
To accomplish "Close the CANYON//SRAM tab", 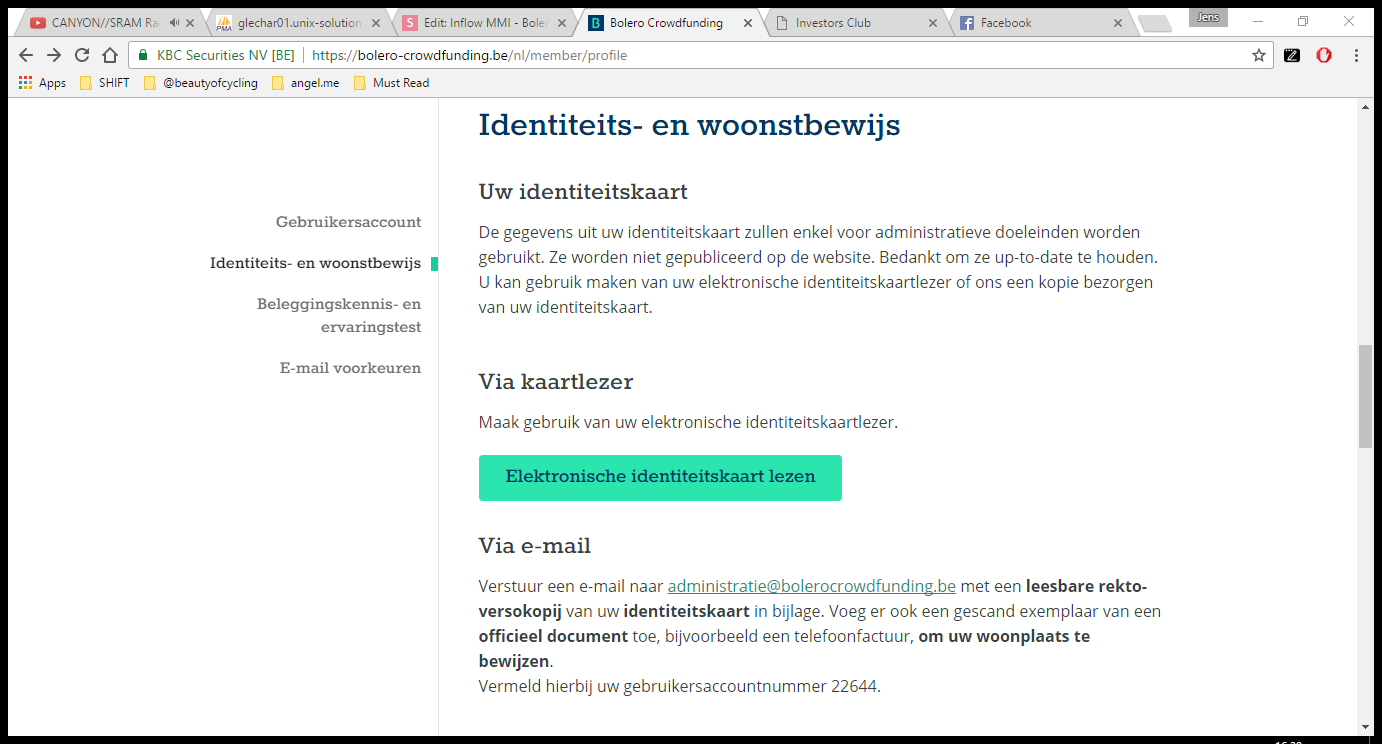I will click(190, 23).
